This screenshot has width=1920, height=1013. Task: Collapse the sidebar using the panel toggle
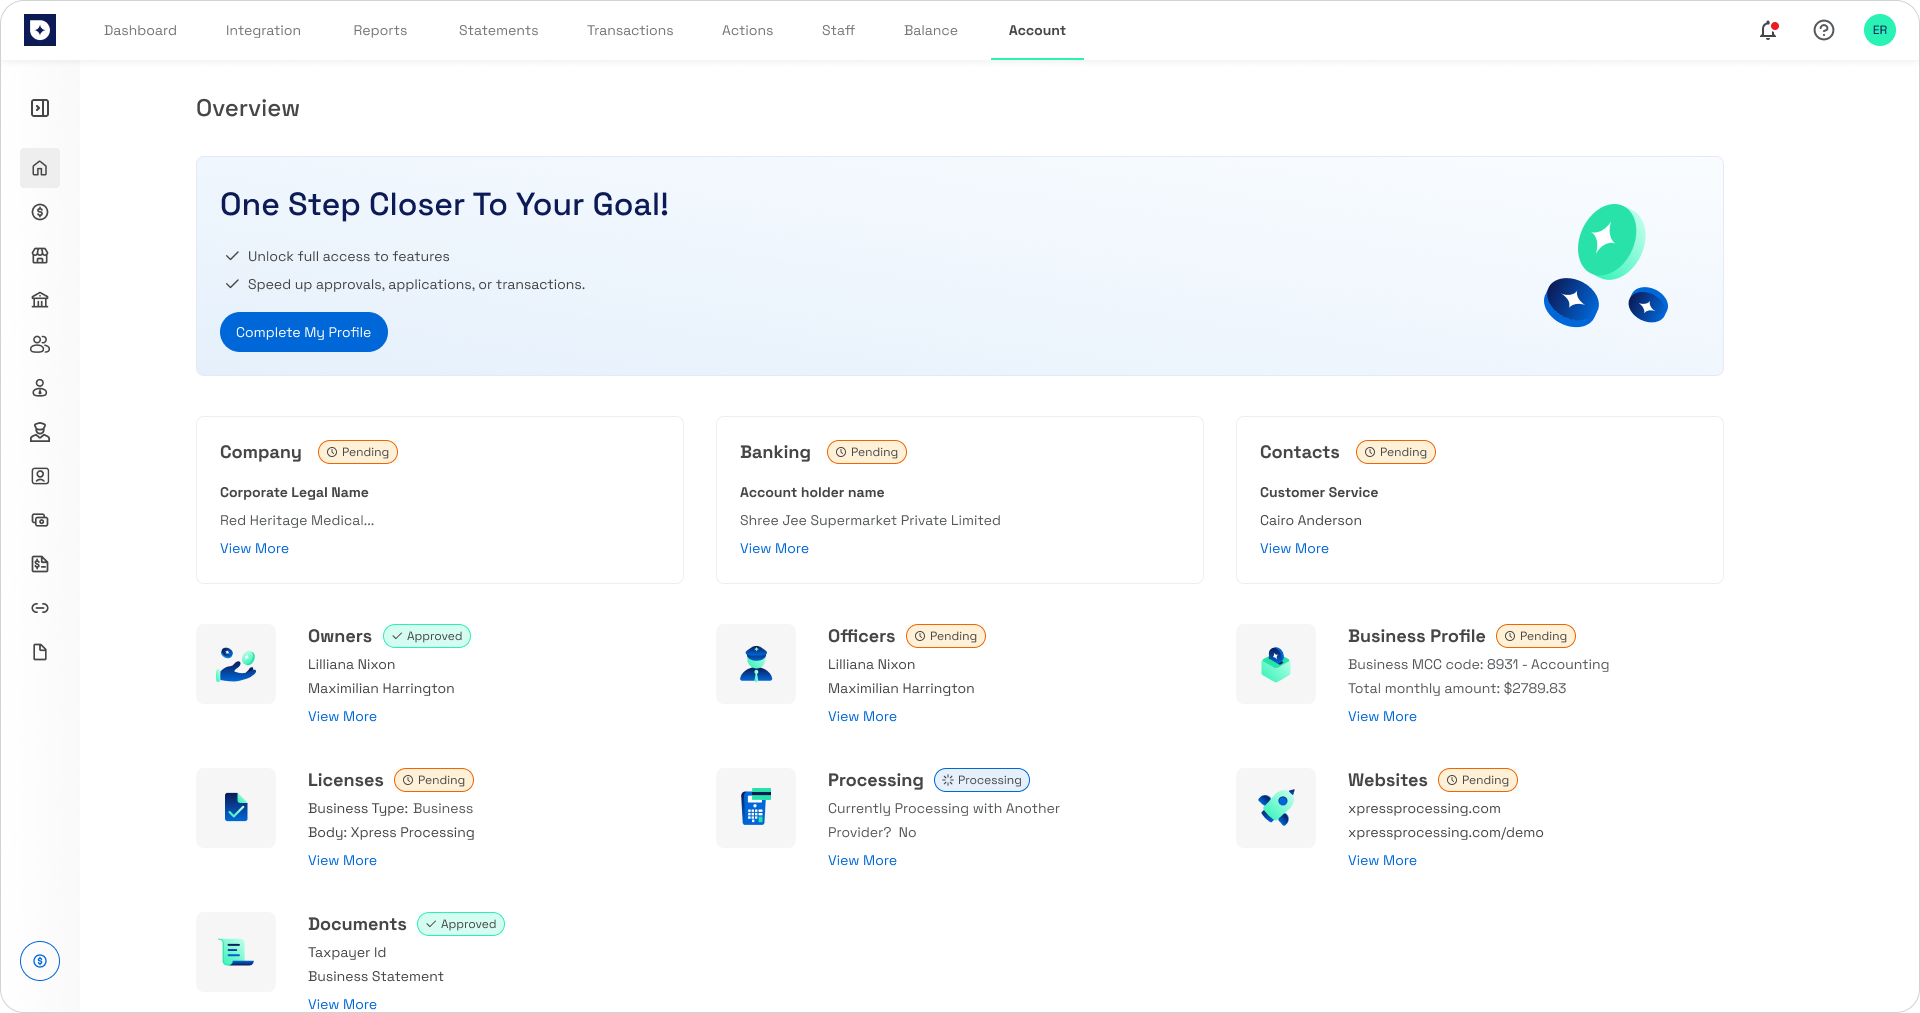point(40,108)
